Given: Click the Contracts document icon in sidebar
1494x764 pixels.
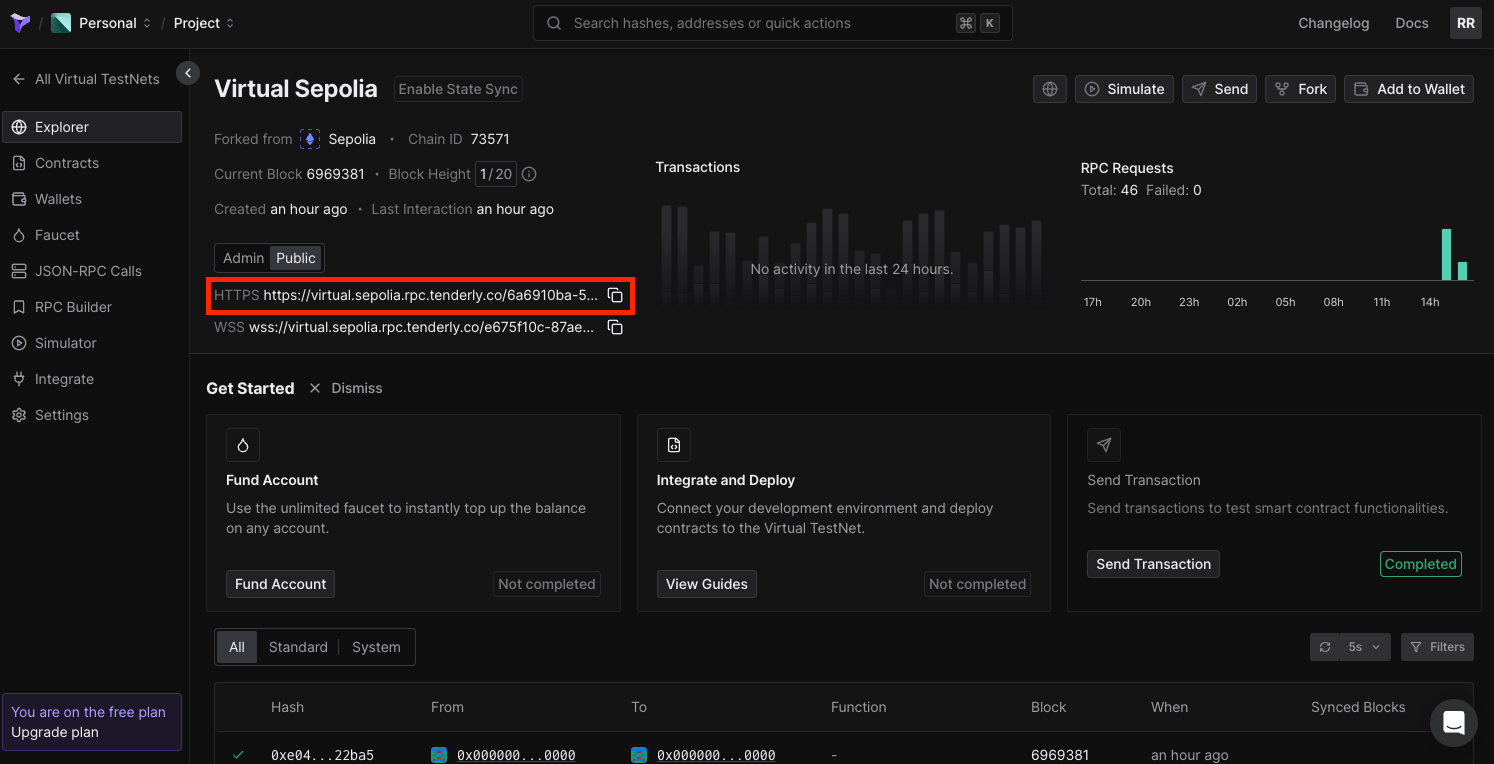Looking at the screenshot, I should pos(19,163).
